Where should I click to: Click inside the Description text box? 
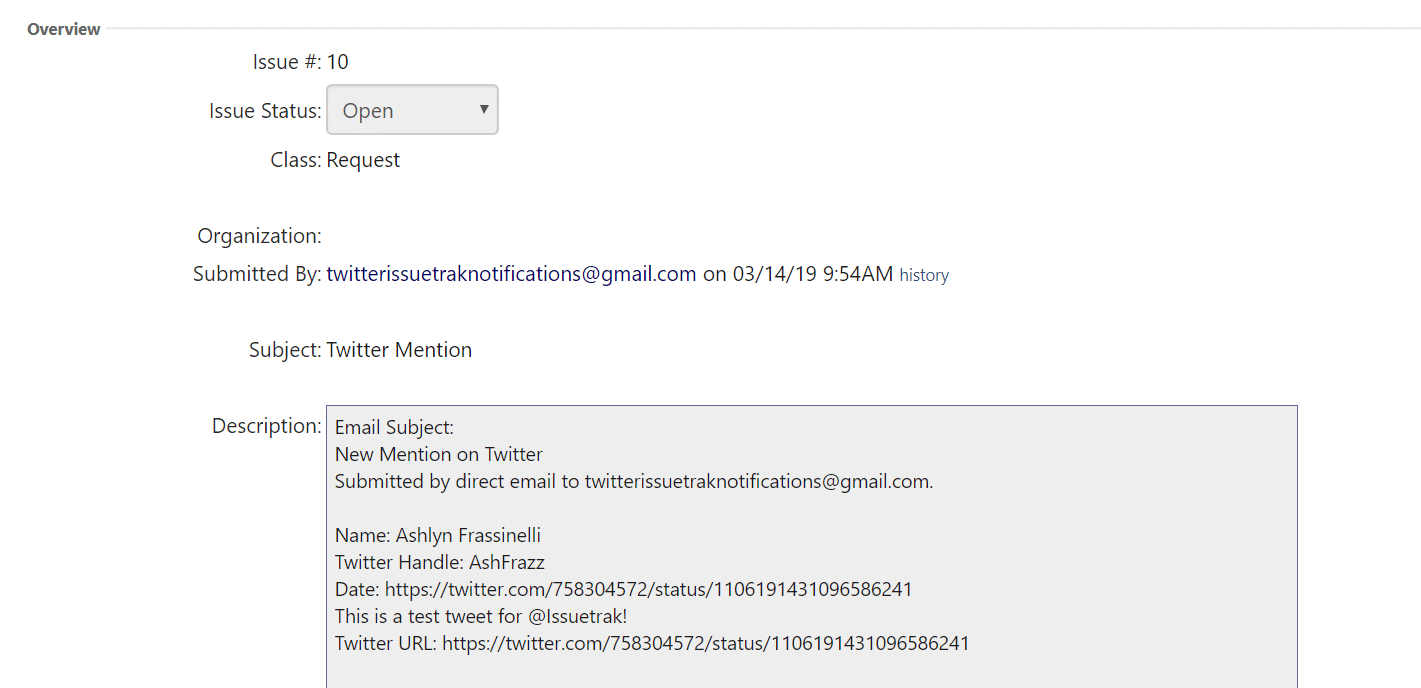(811, 546)
